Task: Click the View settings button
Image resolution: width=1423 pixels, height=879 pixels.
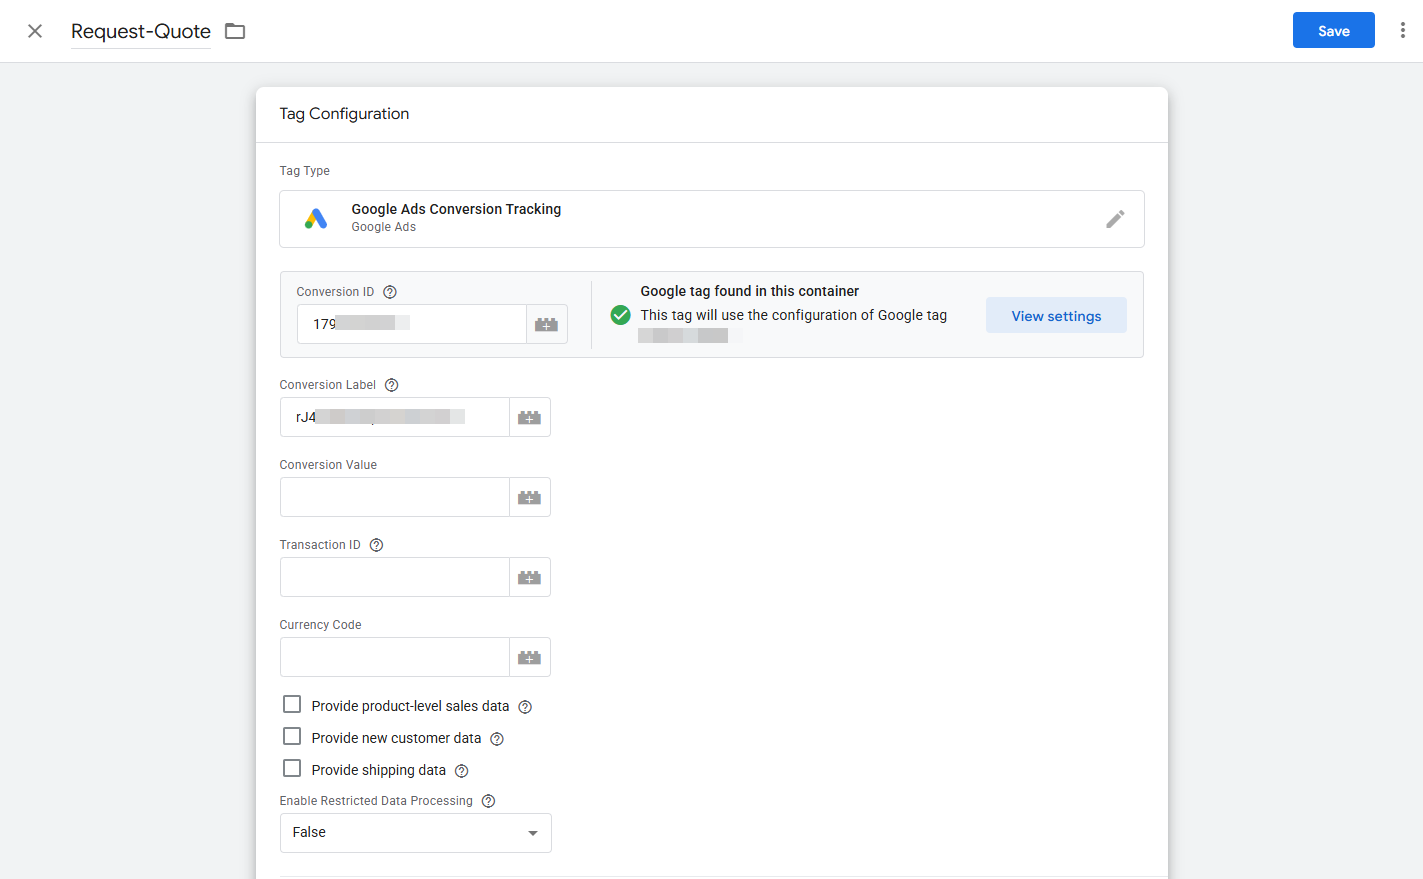Action: (x=1056, y=315)
